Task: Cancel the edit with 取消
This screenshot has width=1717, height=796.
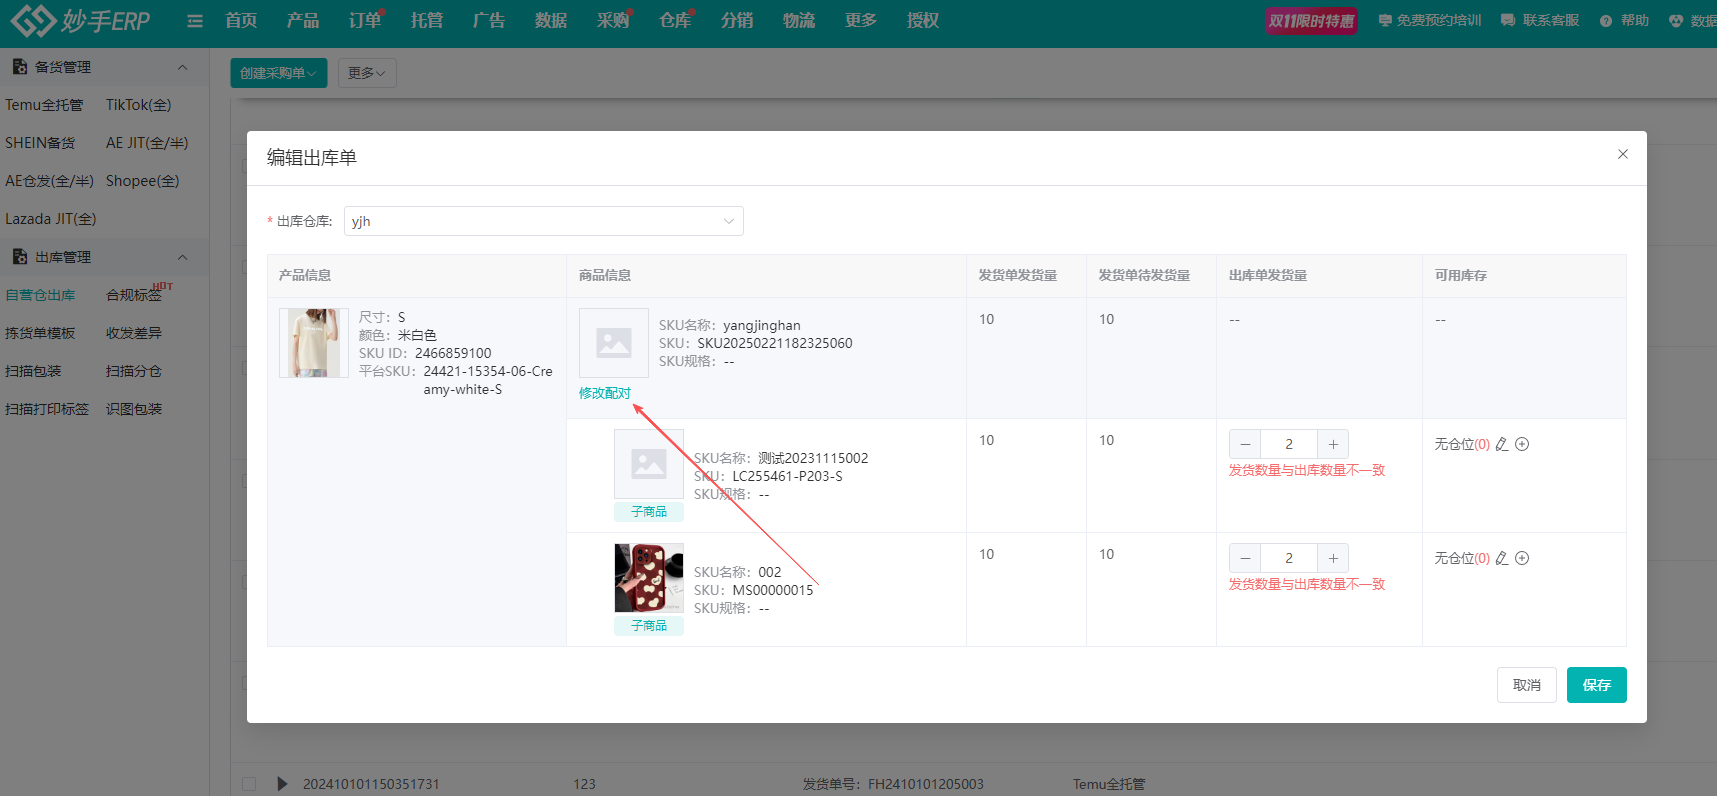Action: [x=1527, y=685]
